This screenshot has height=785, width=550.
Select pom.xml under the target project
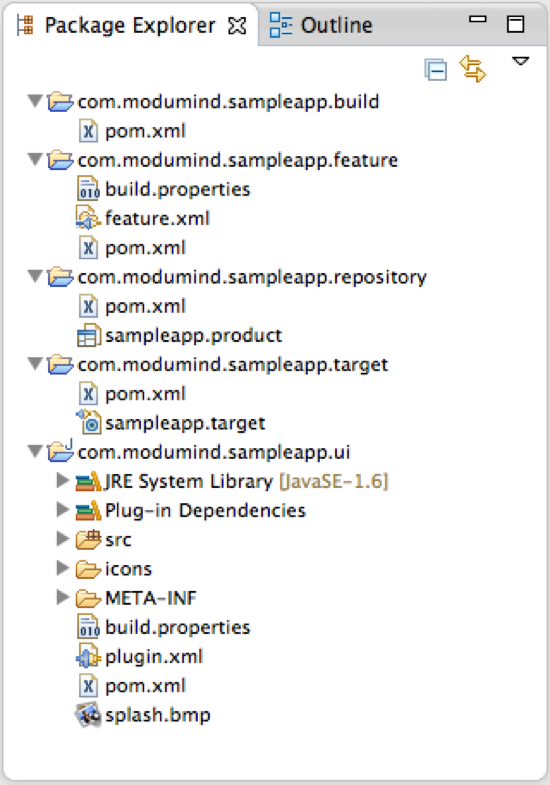coord(145,394)
